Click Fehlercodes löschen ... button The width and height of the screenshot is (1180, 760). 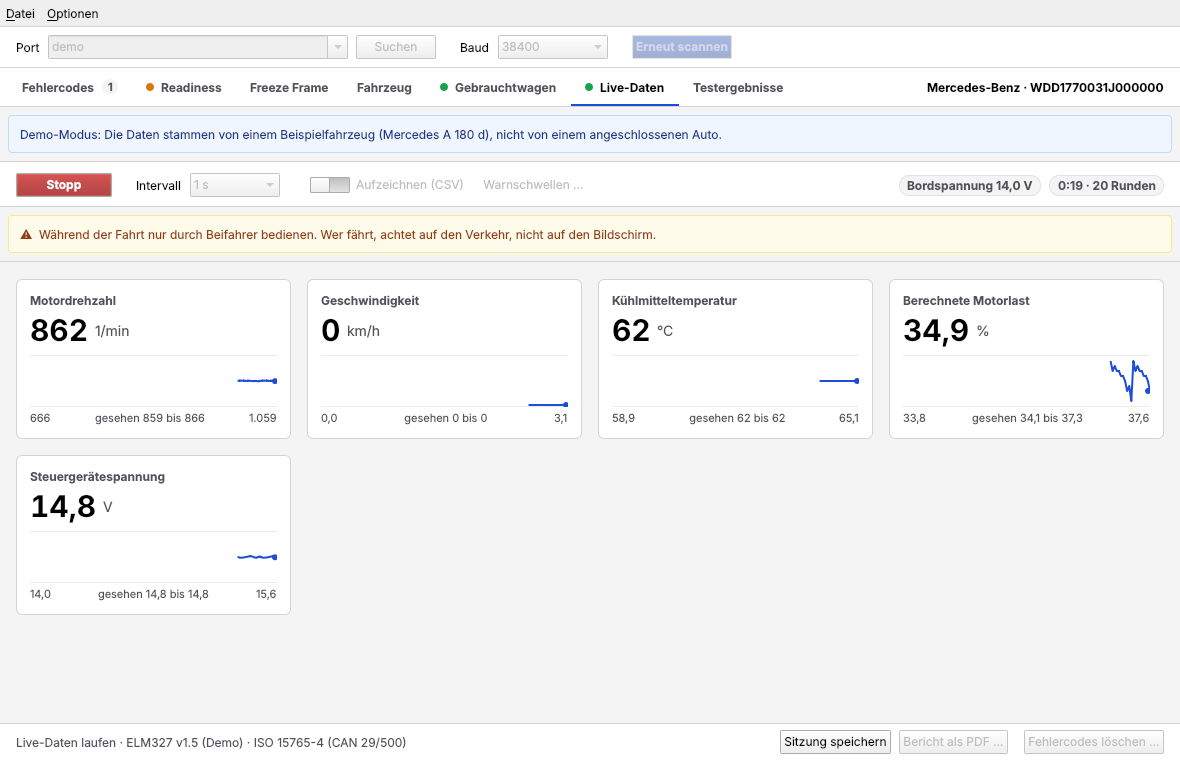coord(1093,742)
